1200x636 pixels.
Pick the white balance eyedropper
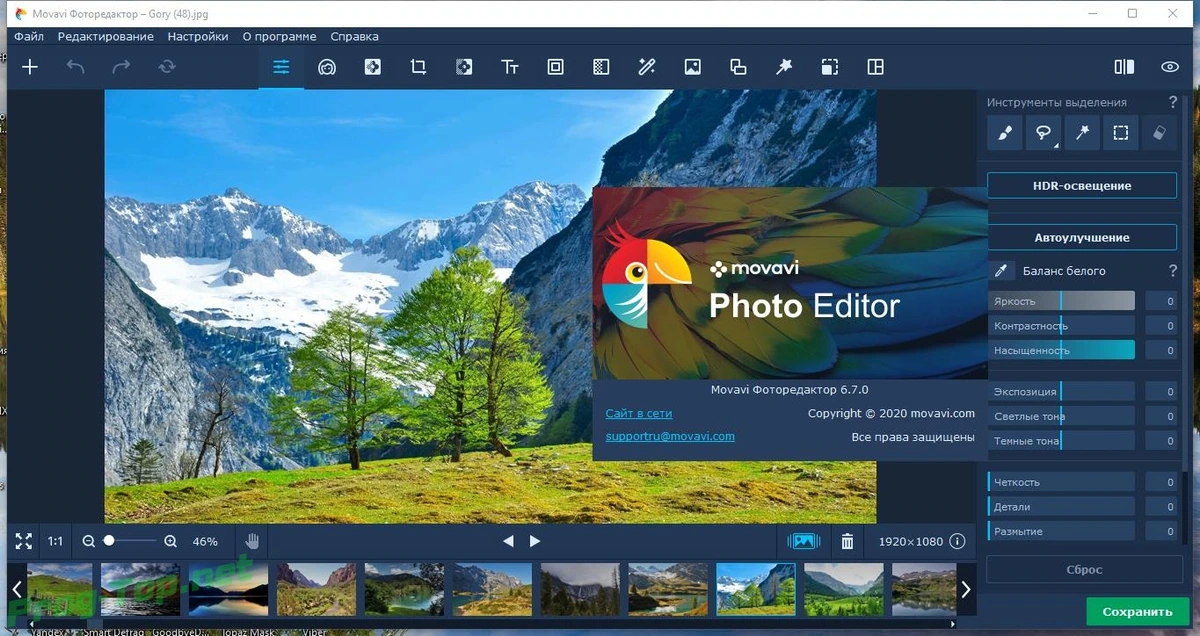tap(1000, 271)
